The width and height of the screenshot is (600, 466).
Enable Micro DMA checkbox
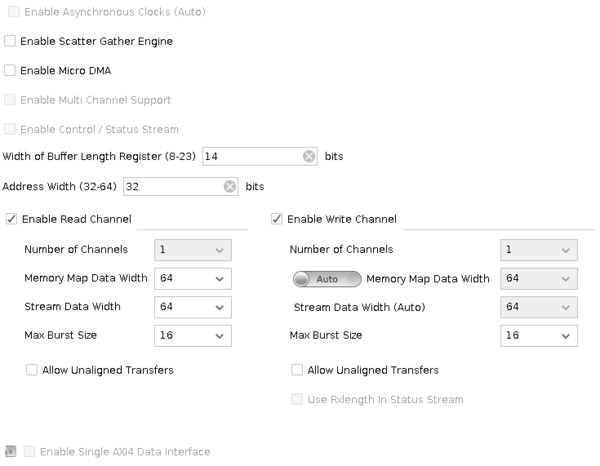pos(10,71)
